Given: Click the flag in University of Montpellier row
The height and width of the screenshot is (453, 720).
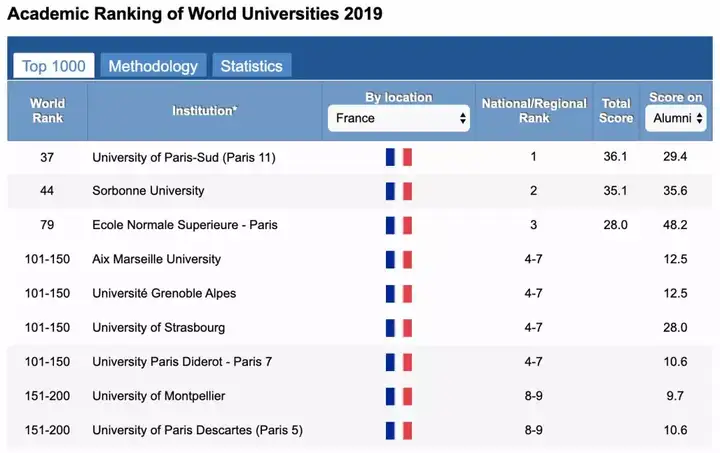Looking at the screenshot, I should pos(398,396).
